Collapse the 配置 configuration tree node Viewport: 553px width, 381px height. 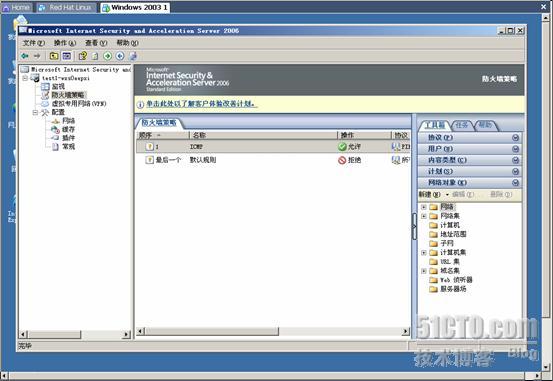click(35, 112)
